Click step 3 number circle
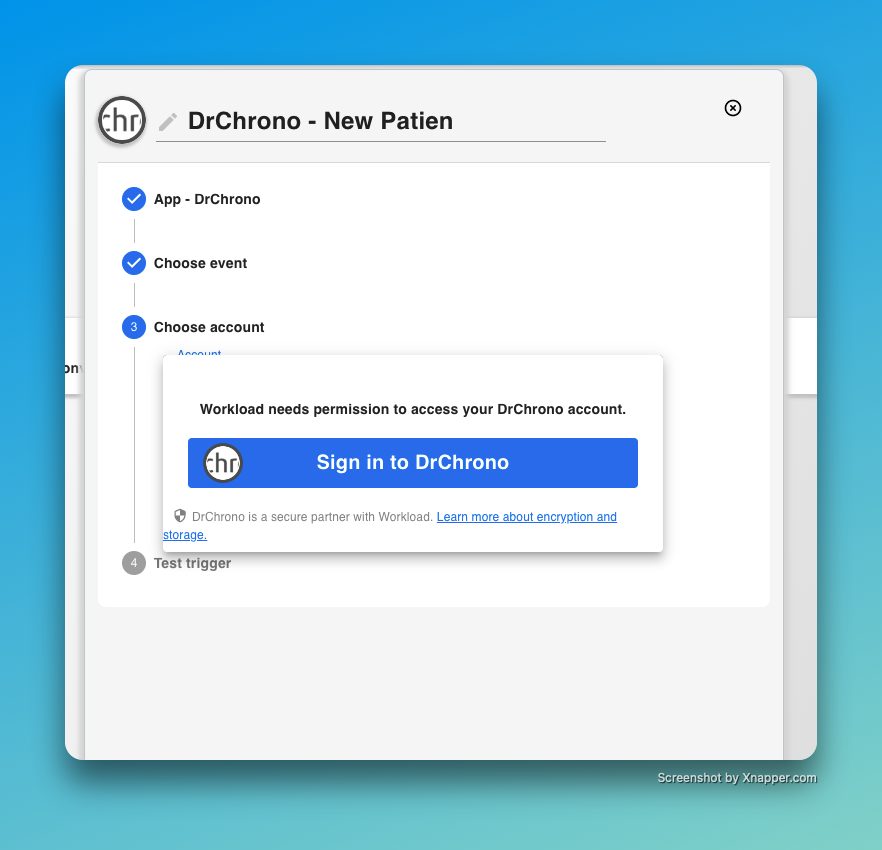 click(x=134, y=327)
